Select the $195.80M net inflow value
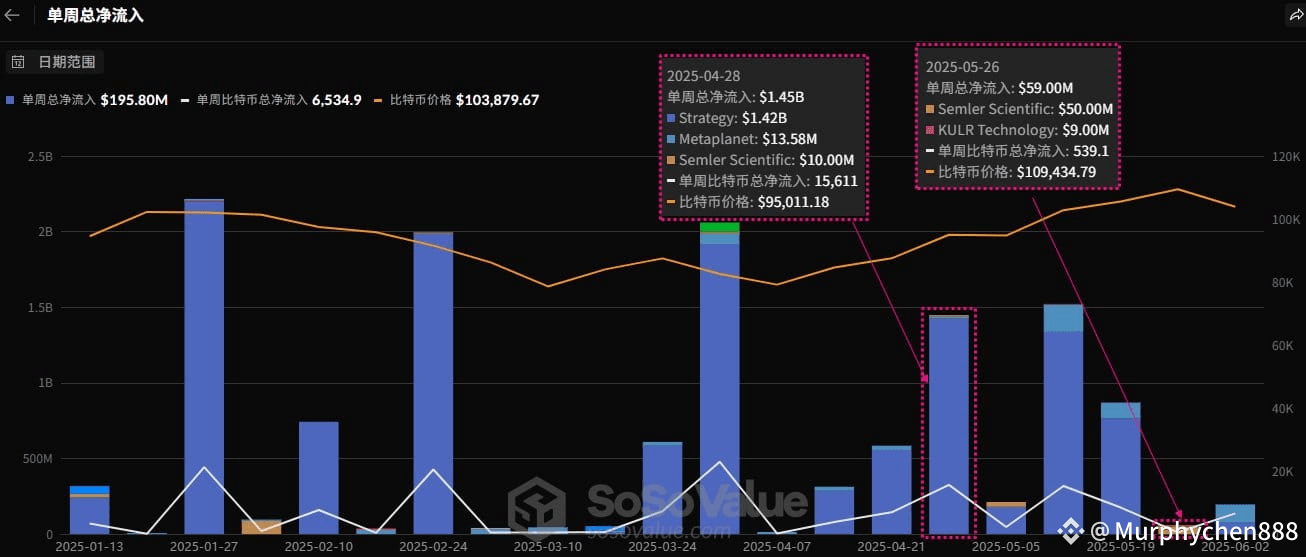Viewport: 1306px width, 557px height. [x=134, y=100]
